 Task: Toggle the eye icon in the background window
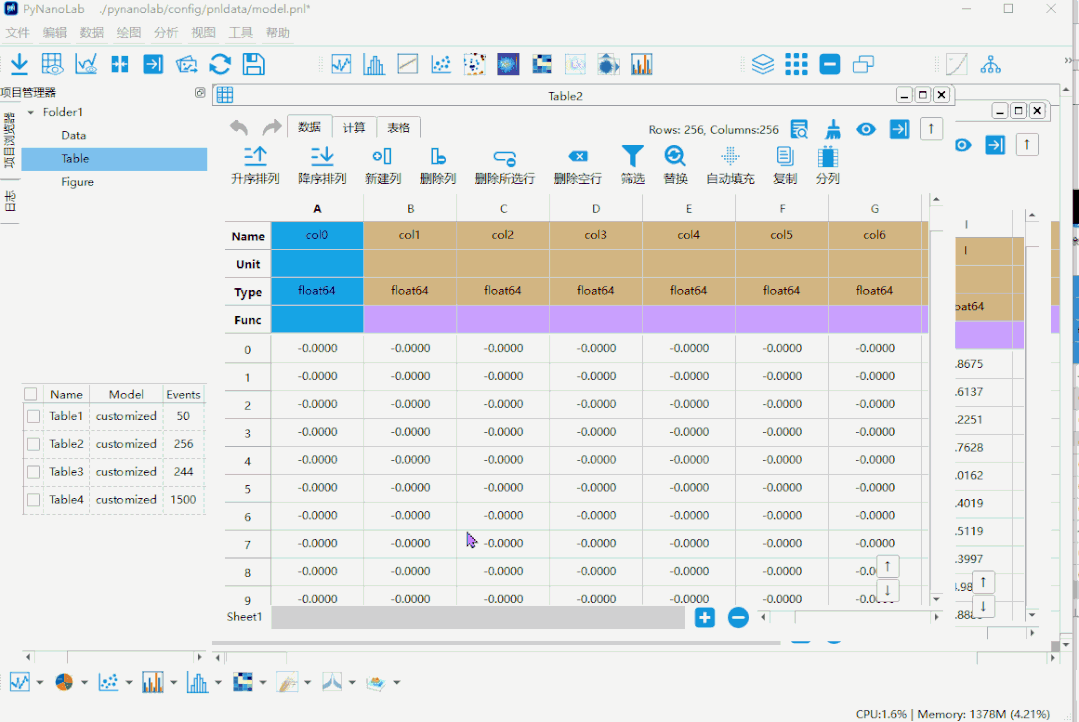tap(963, 145)
